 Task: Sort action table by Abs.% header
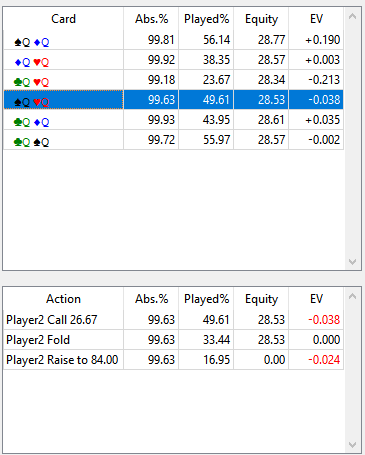tap(151, 299)
